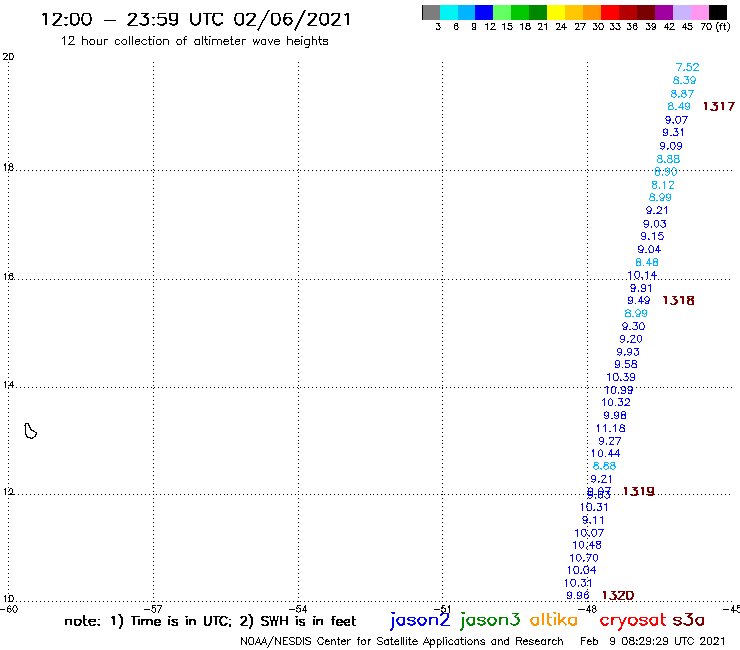This screenshot has width=740, height=650.
Task: Click the wave height value 9.11
Action: pos(593,520)
